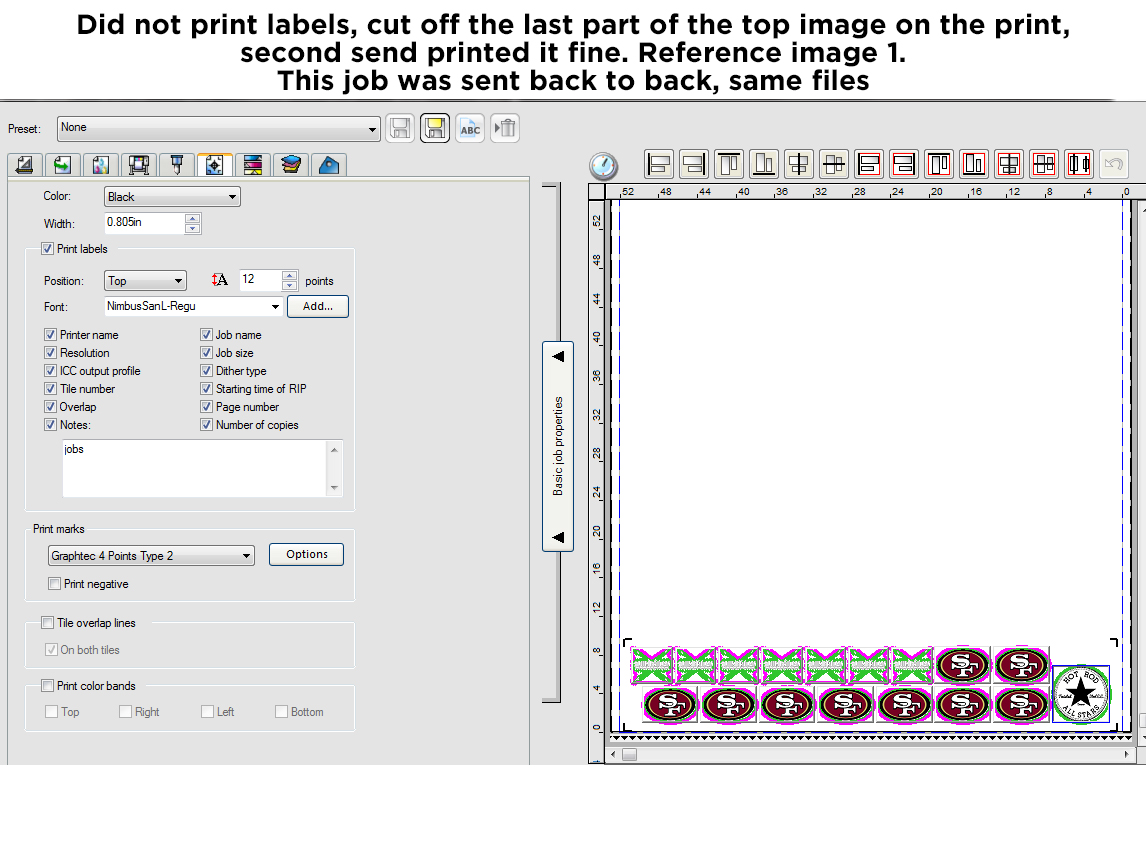Viewport: 1146px width, 864px height.
Task: Click into the Notes text area
Action: 194,469
